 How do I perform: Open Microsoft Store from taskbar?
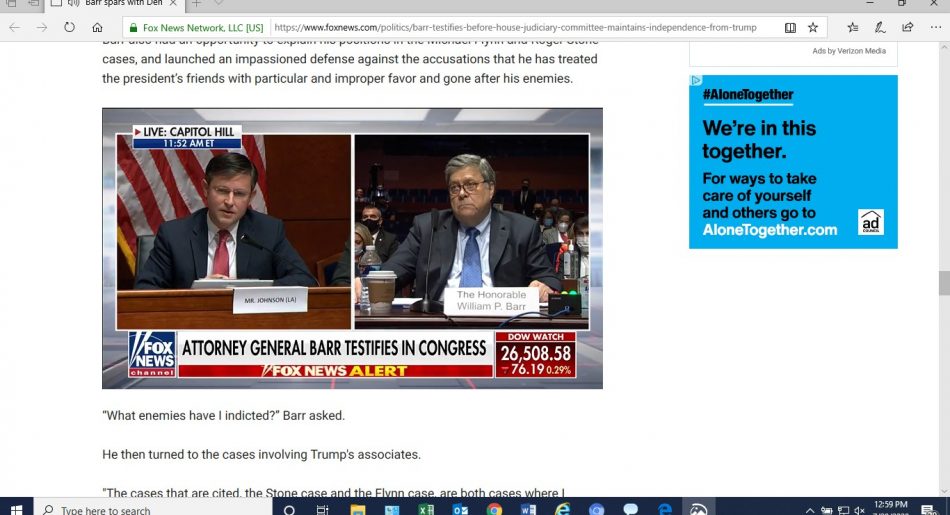pos(392,510)
